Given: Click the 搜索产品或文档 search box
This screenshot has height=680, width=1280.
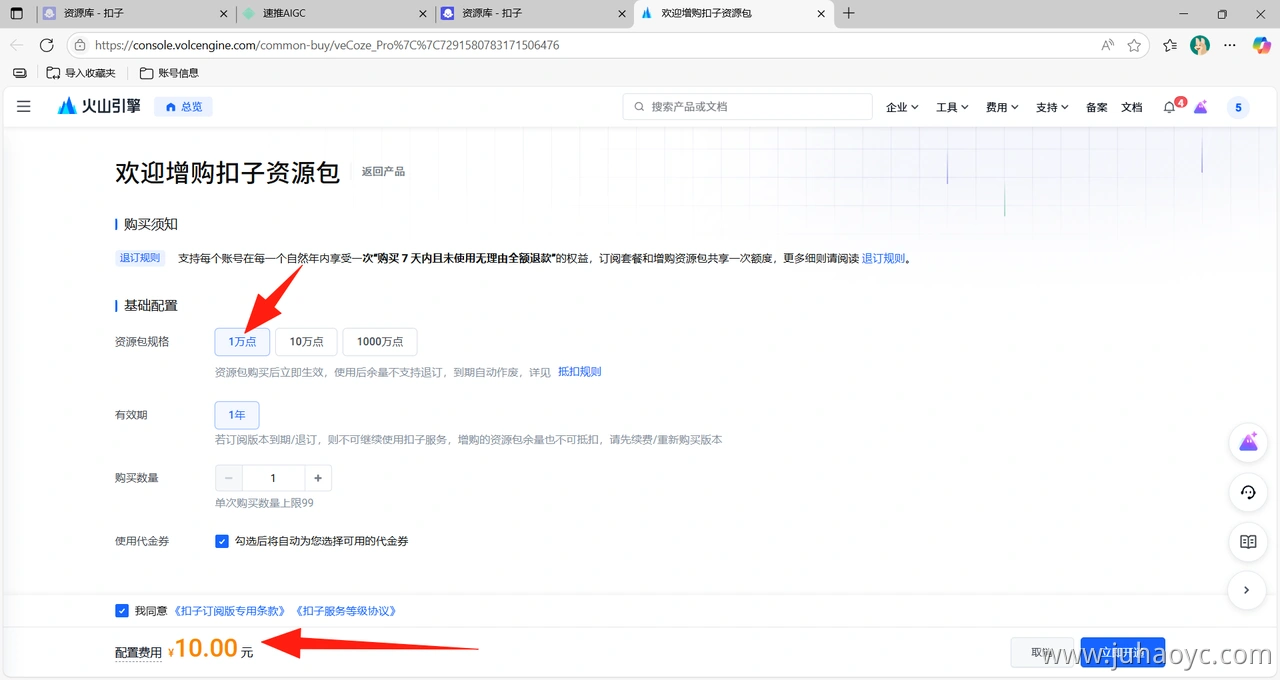Looking at the screenshot, I should pyautogui.click(x=748, y=107).
